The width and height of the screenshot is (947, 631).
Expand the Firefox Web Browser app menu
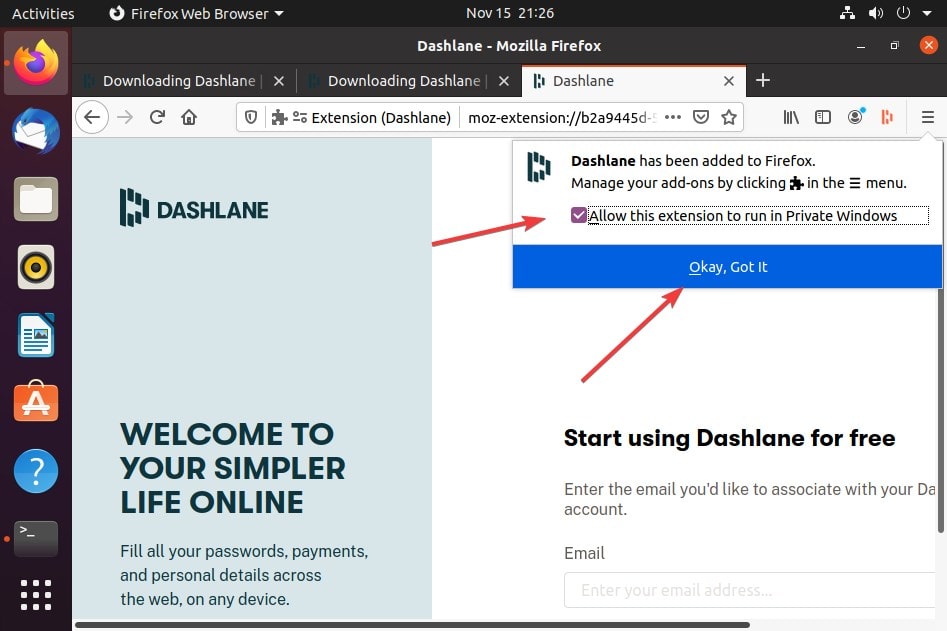(x=195, y=13)
